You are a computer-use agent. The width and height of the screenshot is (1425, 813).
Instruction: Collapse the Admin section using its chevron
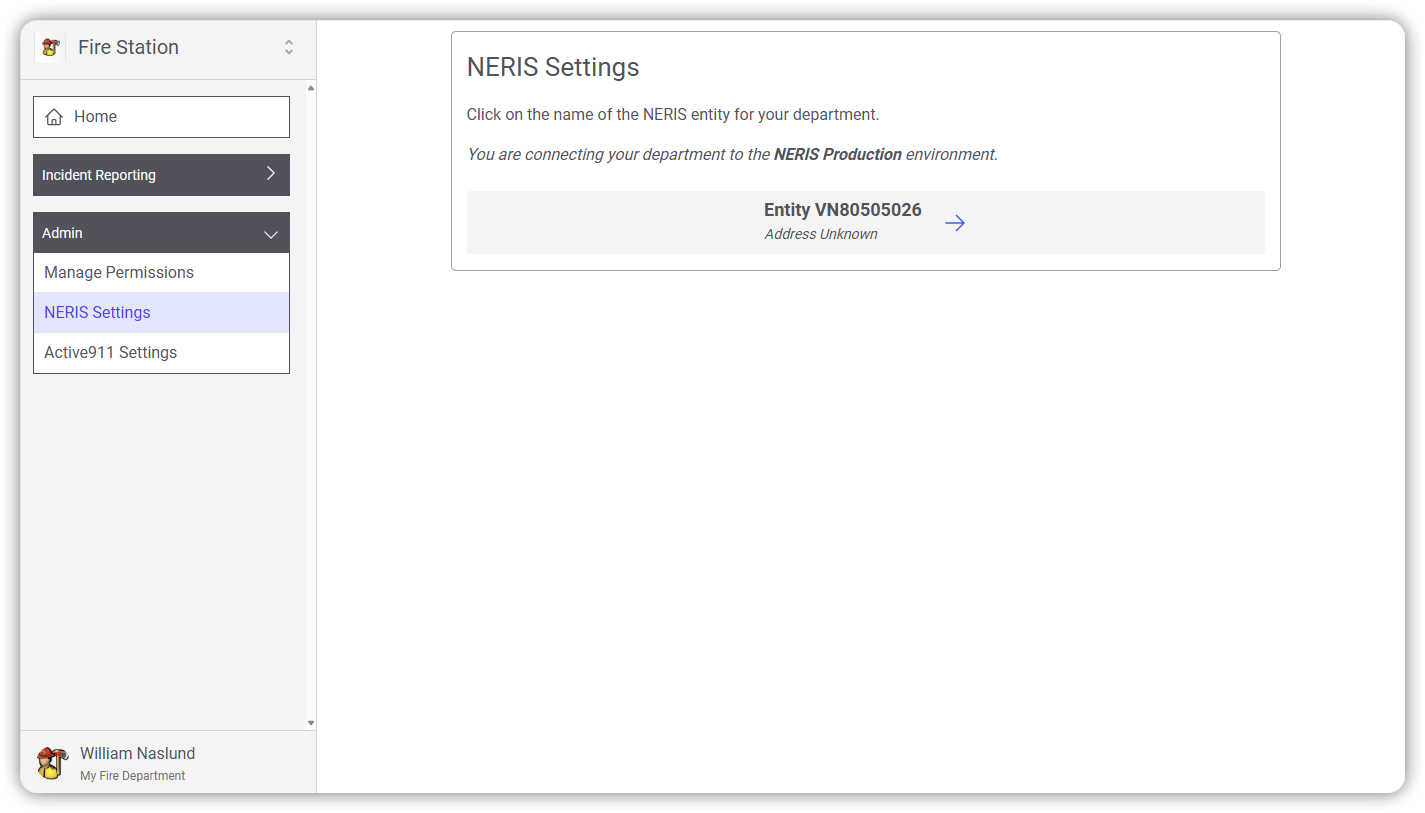[270, 234]
